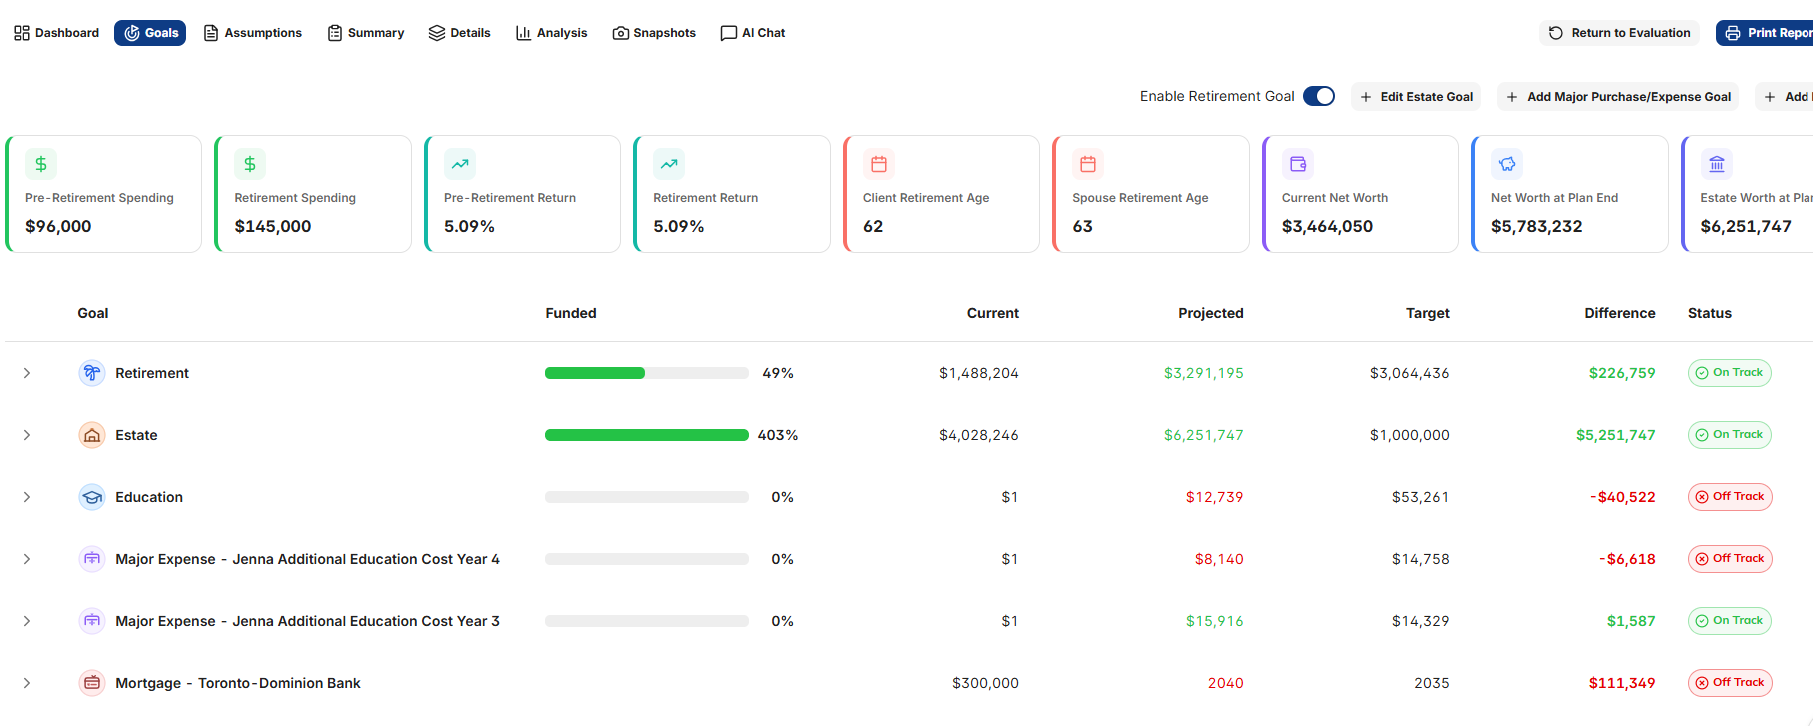Expand the Estate goal row
Image resolution: width=1813 pixels, height=726 pixels.
pos(27,435)
